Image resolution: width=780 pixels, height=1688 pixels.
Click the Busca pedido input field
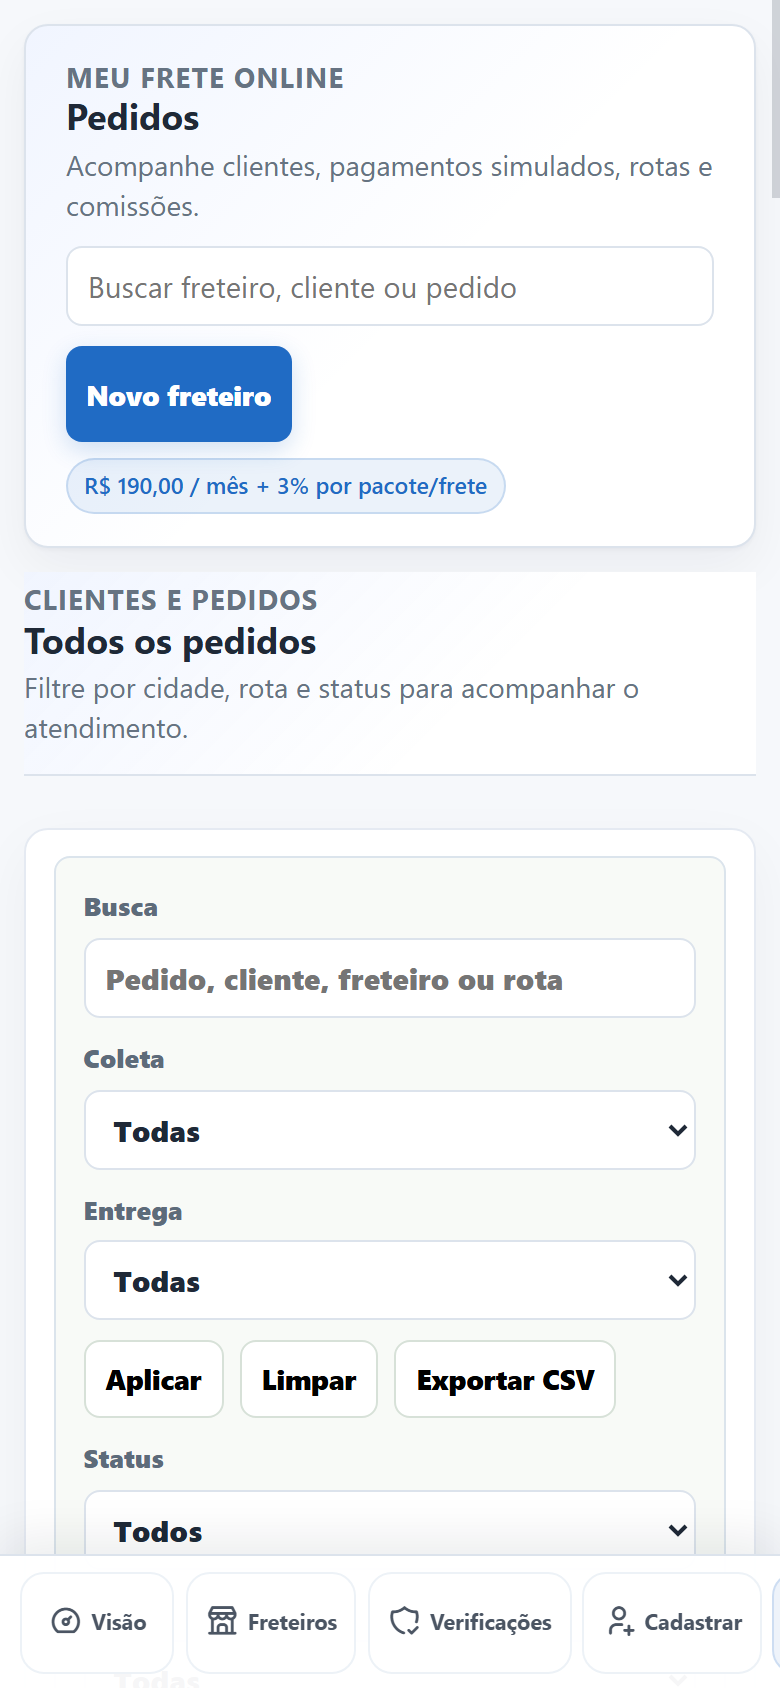pos(390,978)
